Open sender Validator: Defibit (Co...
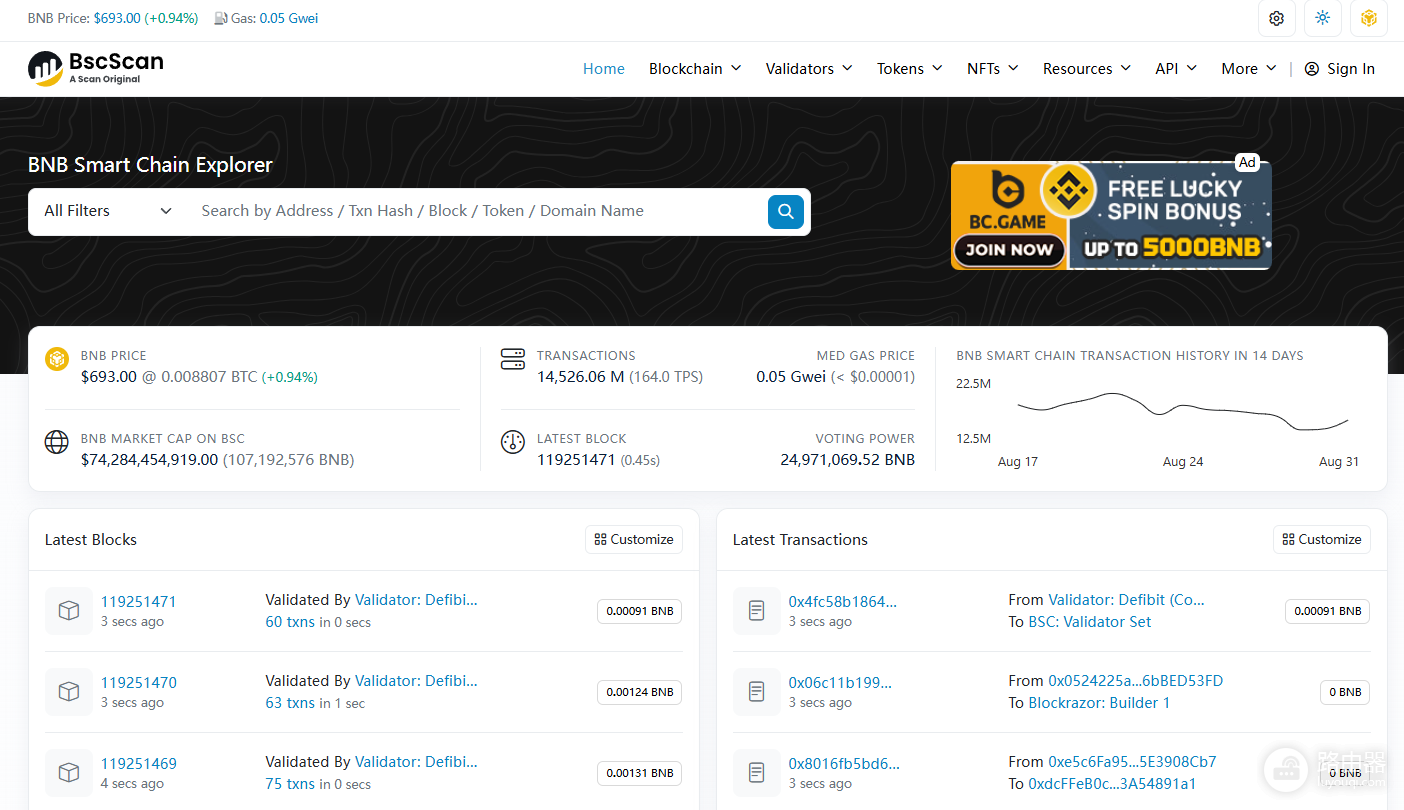The image size is (1404, 810). coord(1126,600)
